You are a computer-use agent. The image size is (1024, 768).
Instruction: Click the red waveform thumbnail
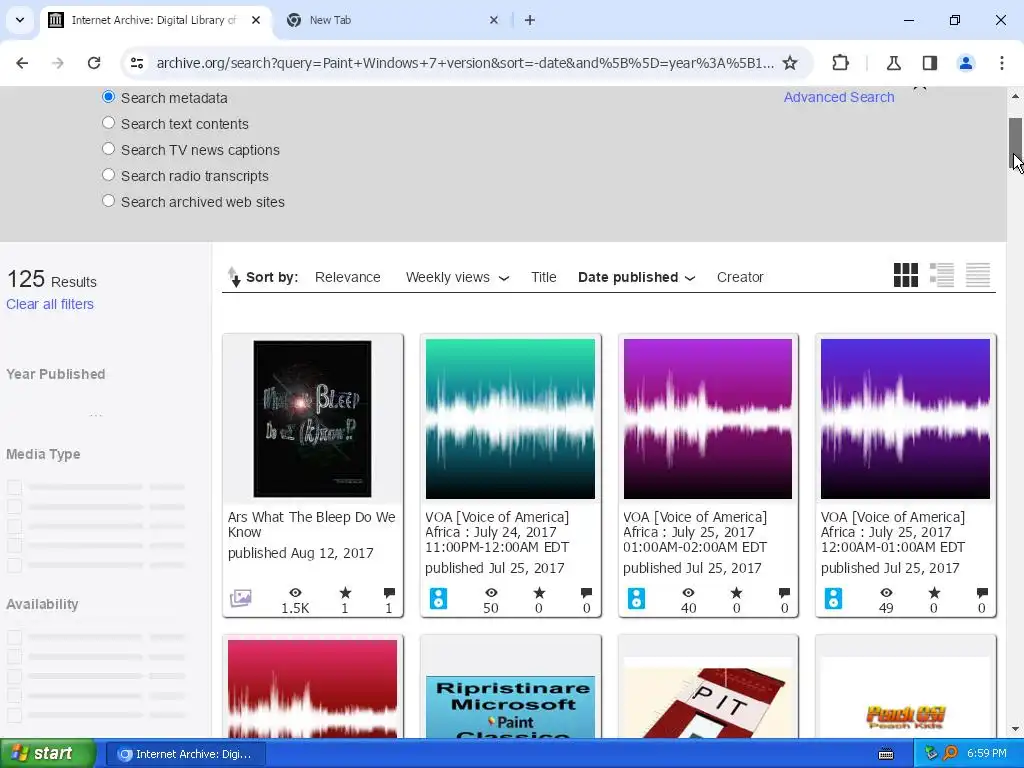[x=312, y=689]
